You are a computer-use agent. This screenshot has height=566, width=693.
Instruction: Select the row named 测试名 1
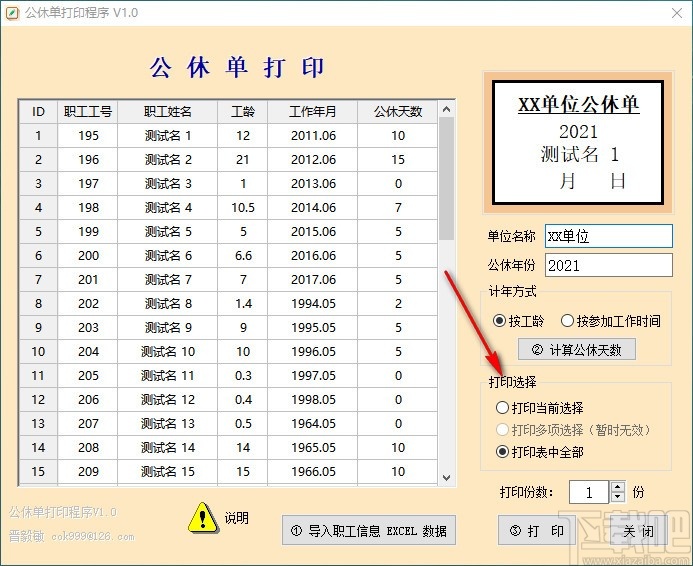click(x=228, y=135)
